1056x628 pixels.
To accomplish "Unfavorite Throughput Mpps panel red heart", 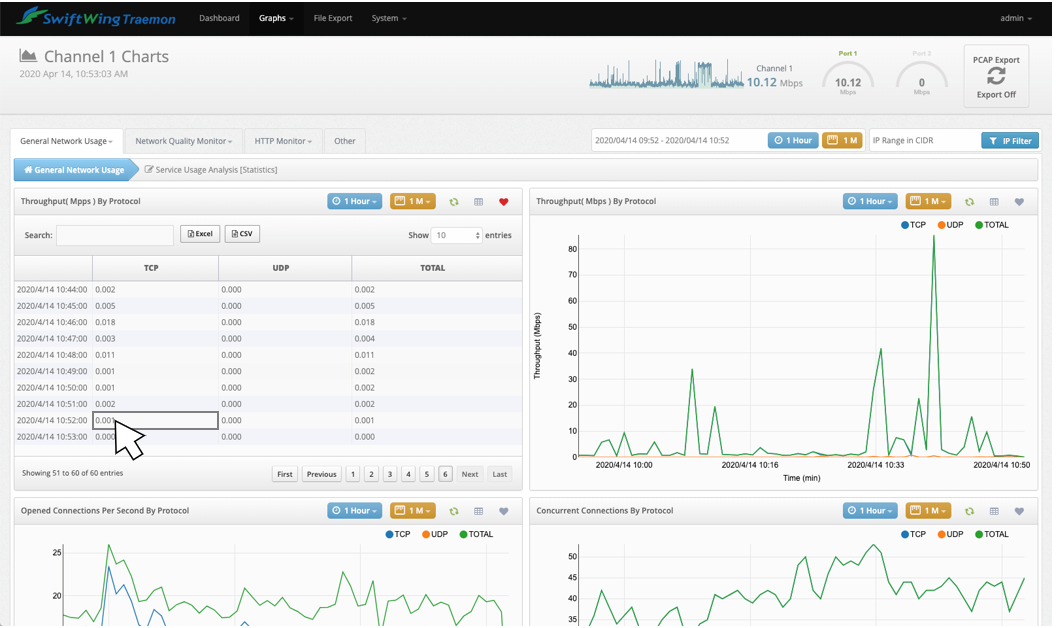I will 504,202.
